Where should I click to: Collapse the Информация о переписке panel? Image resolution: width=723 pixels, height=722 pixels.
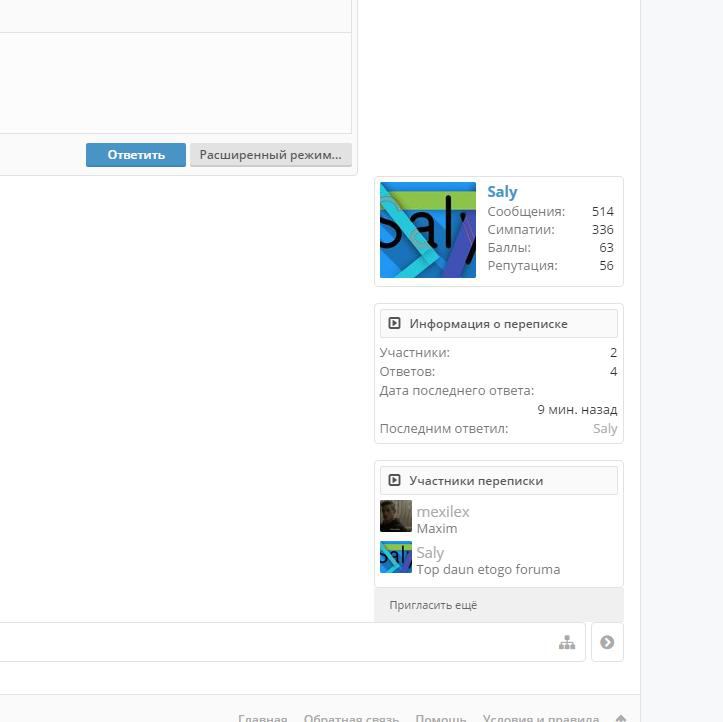point(394,323)
